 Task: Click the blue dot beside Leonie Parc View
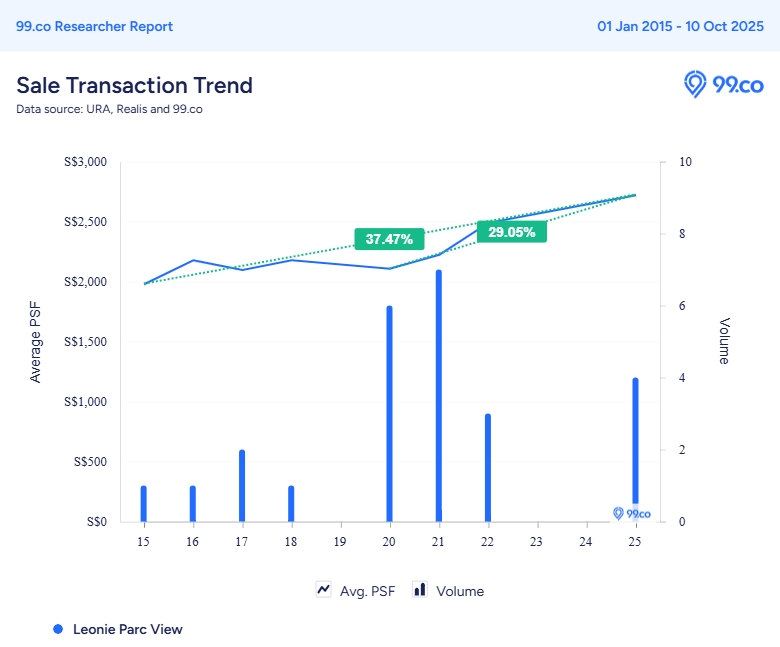point(58,629)
